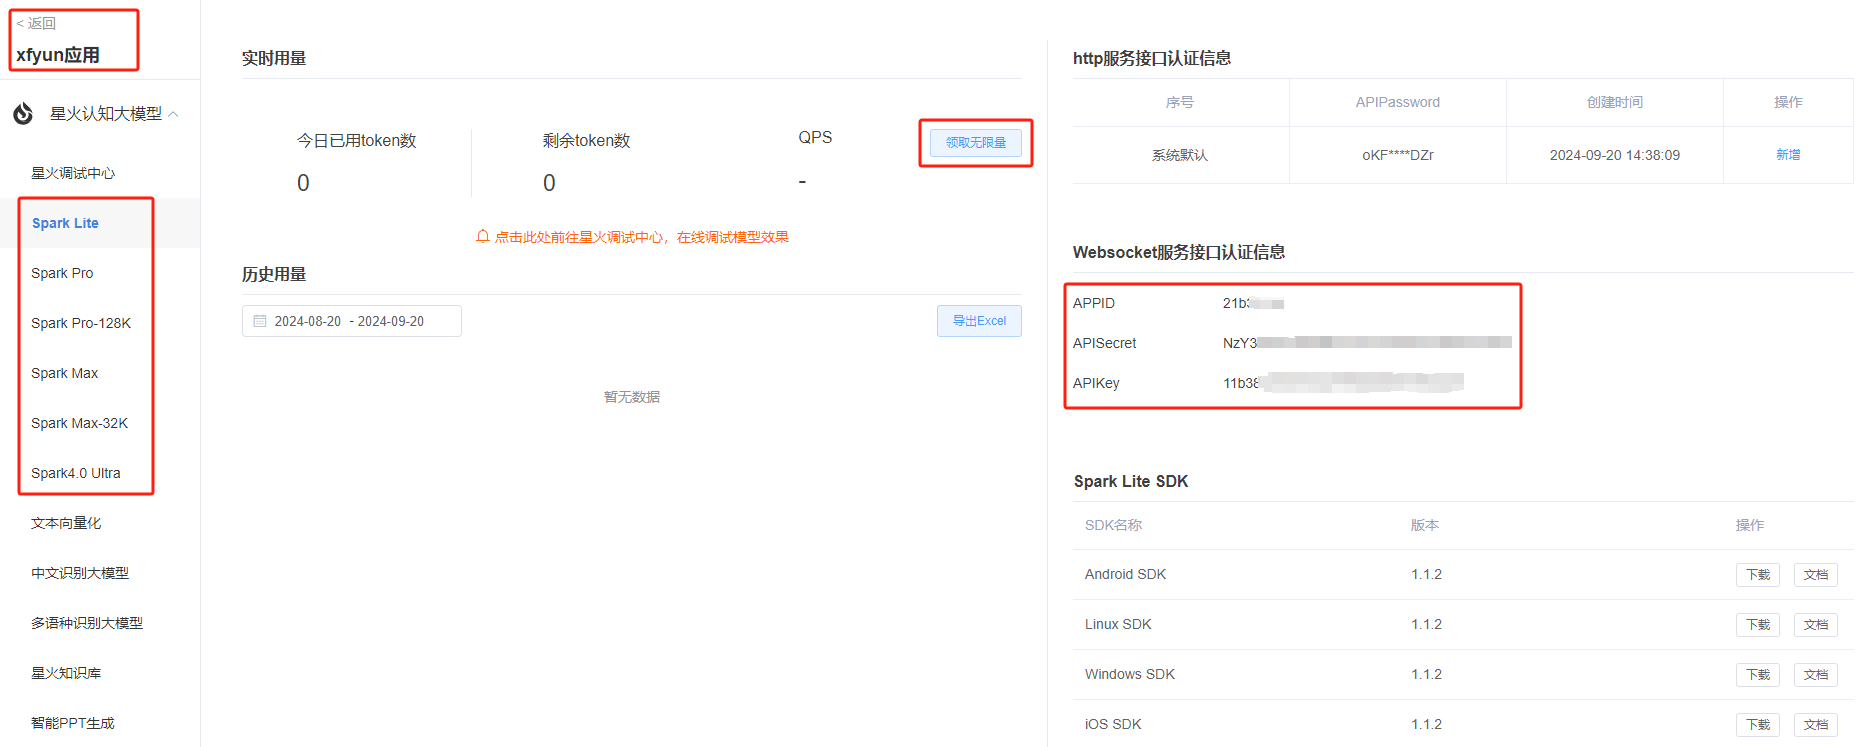Download the Windows SDK
Screen dimensions: 1869x747
click(x=1758, y=675)
